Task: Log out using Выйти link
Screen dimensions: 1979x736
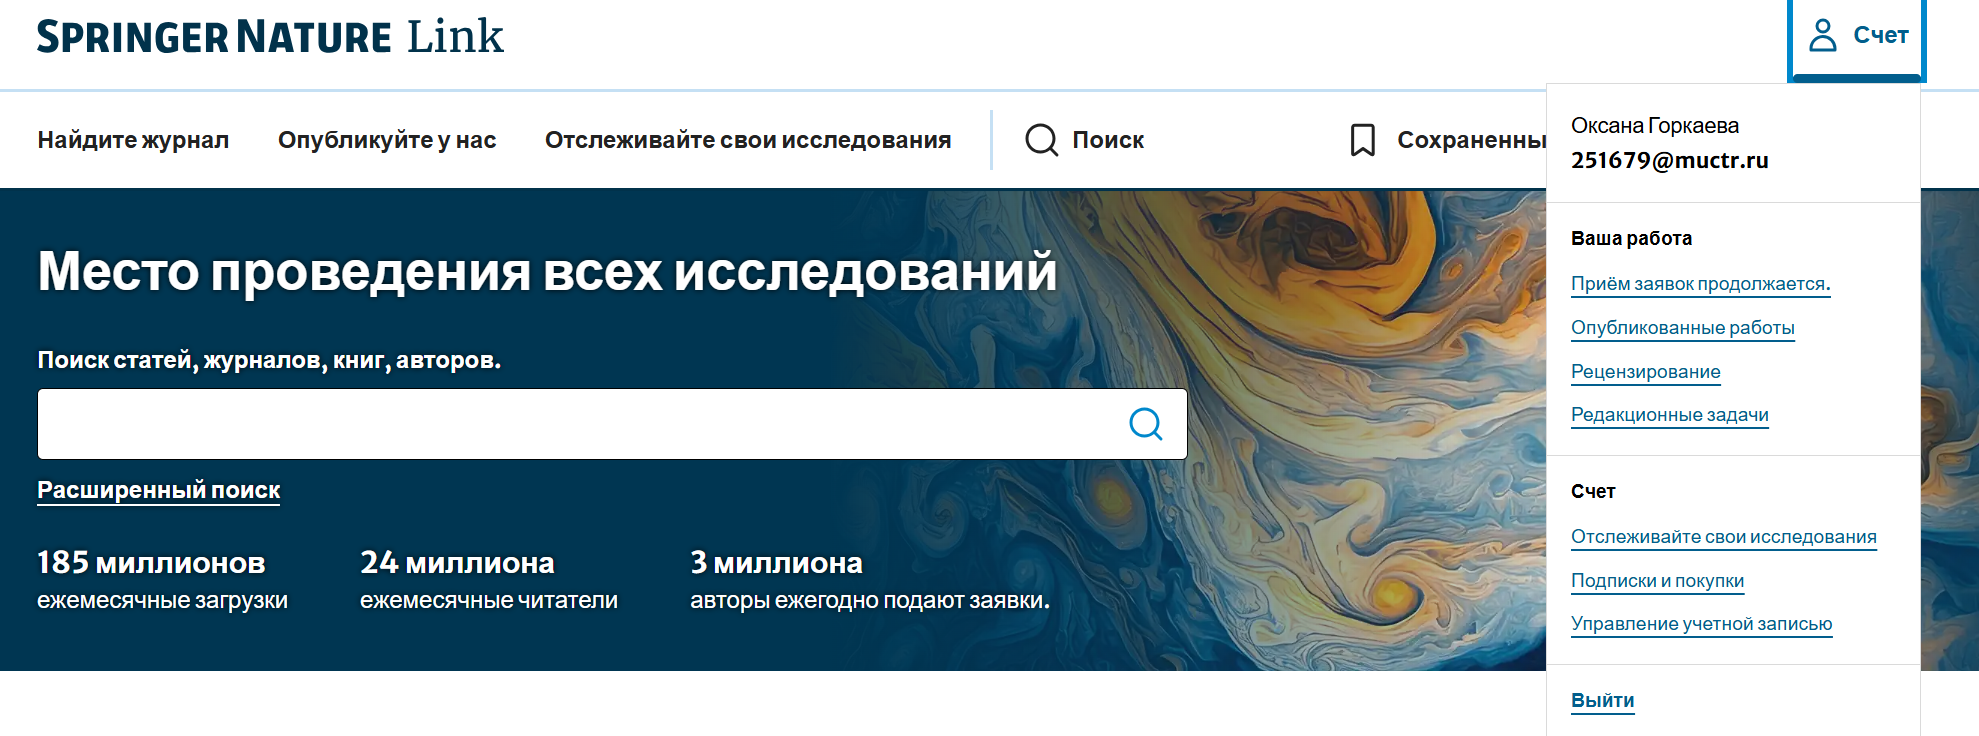Action: [x=1602, y=701]
